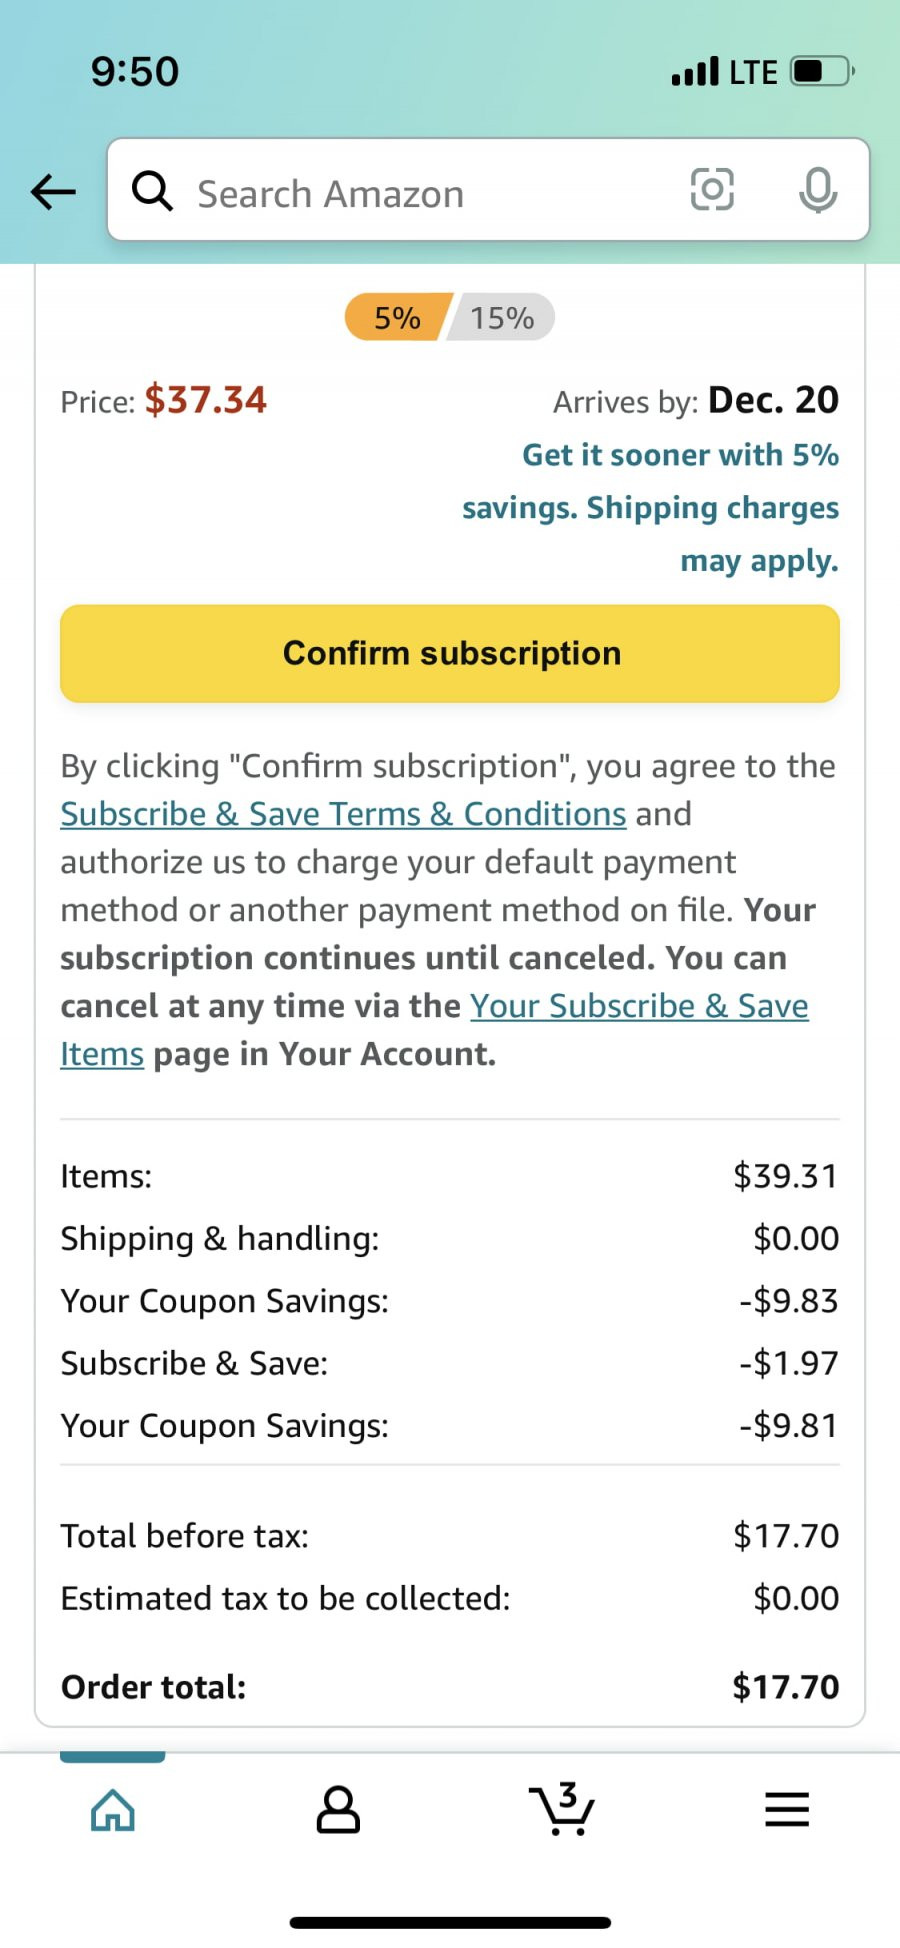
Task: Click the Confirm subscription button
Action: (x=450, y=653)
